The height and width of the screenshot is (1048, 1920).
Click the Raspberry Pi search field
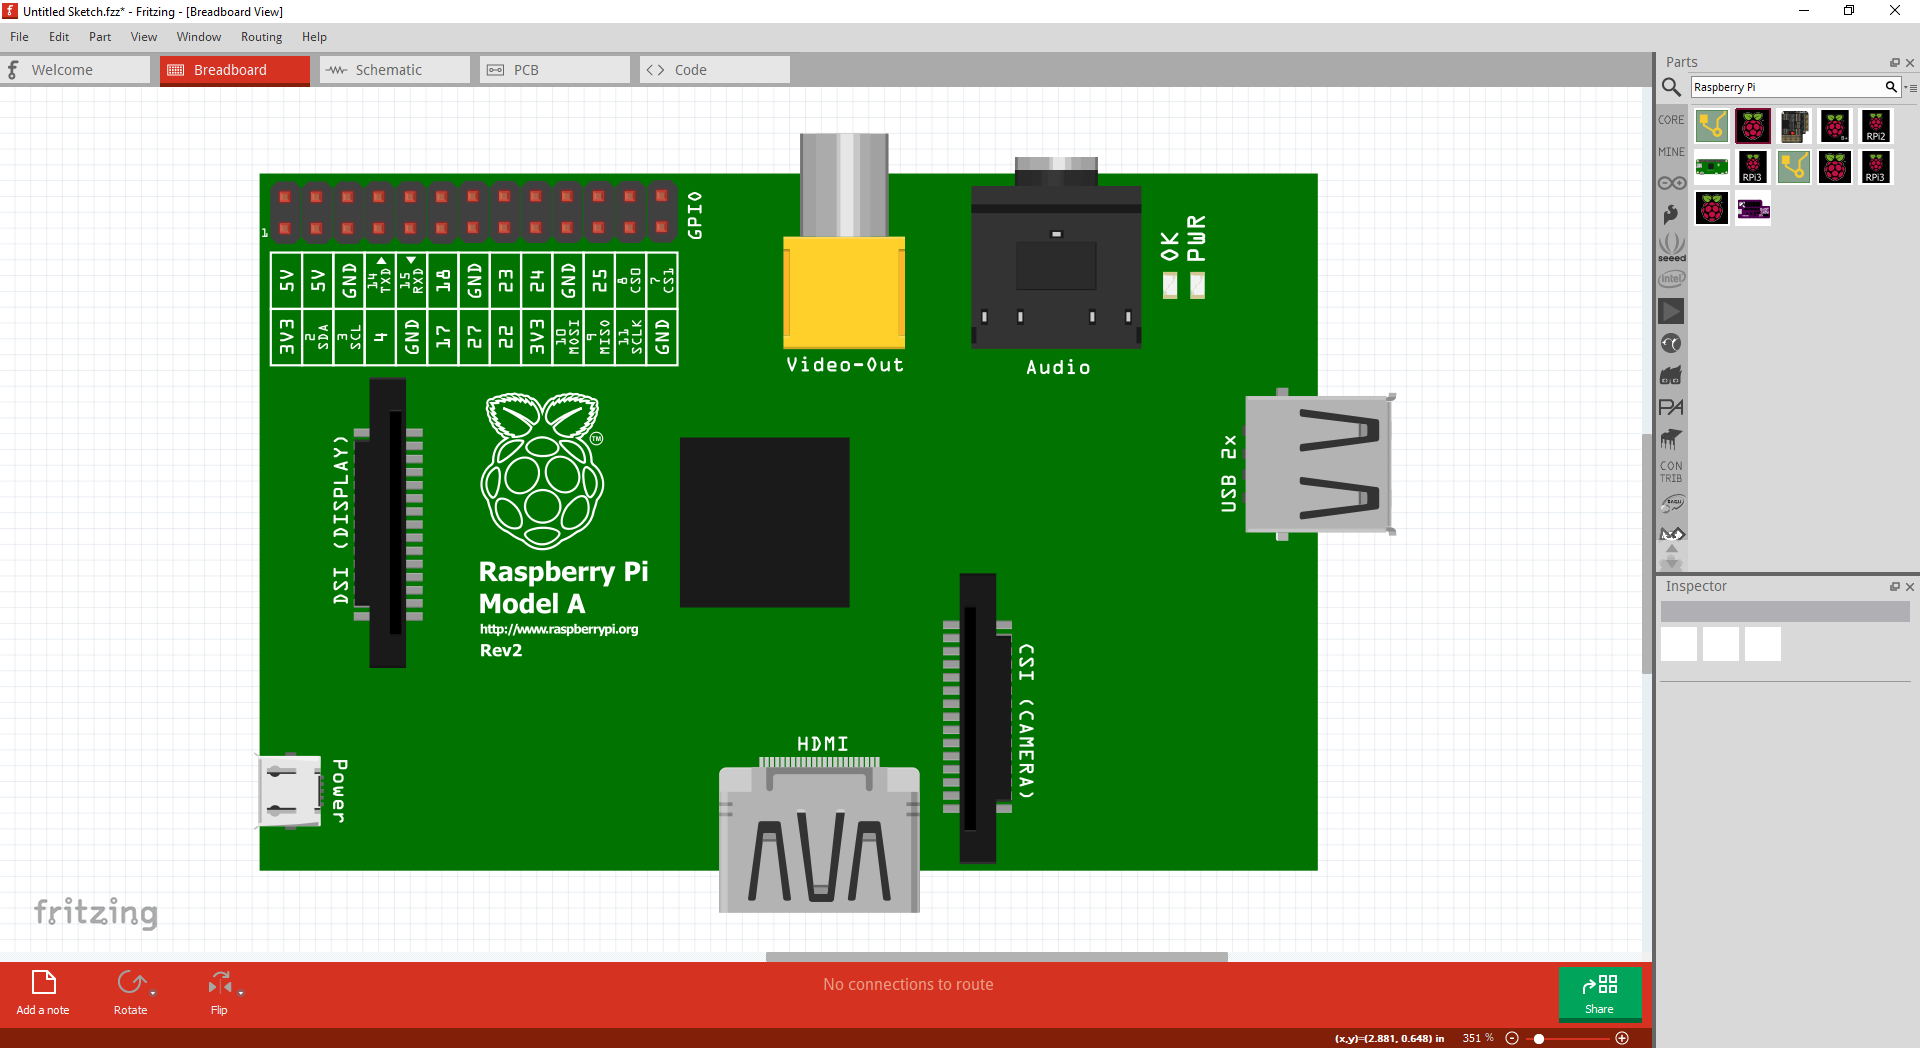pos(1785,87)
